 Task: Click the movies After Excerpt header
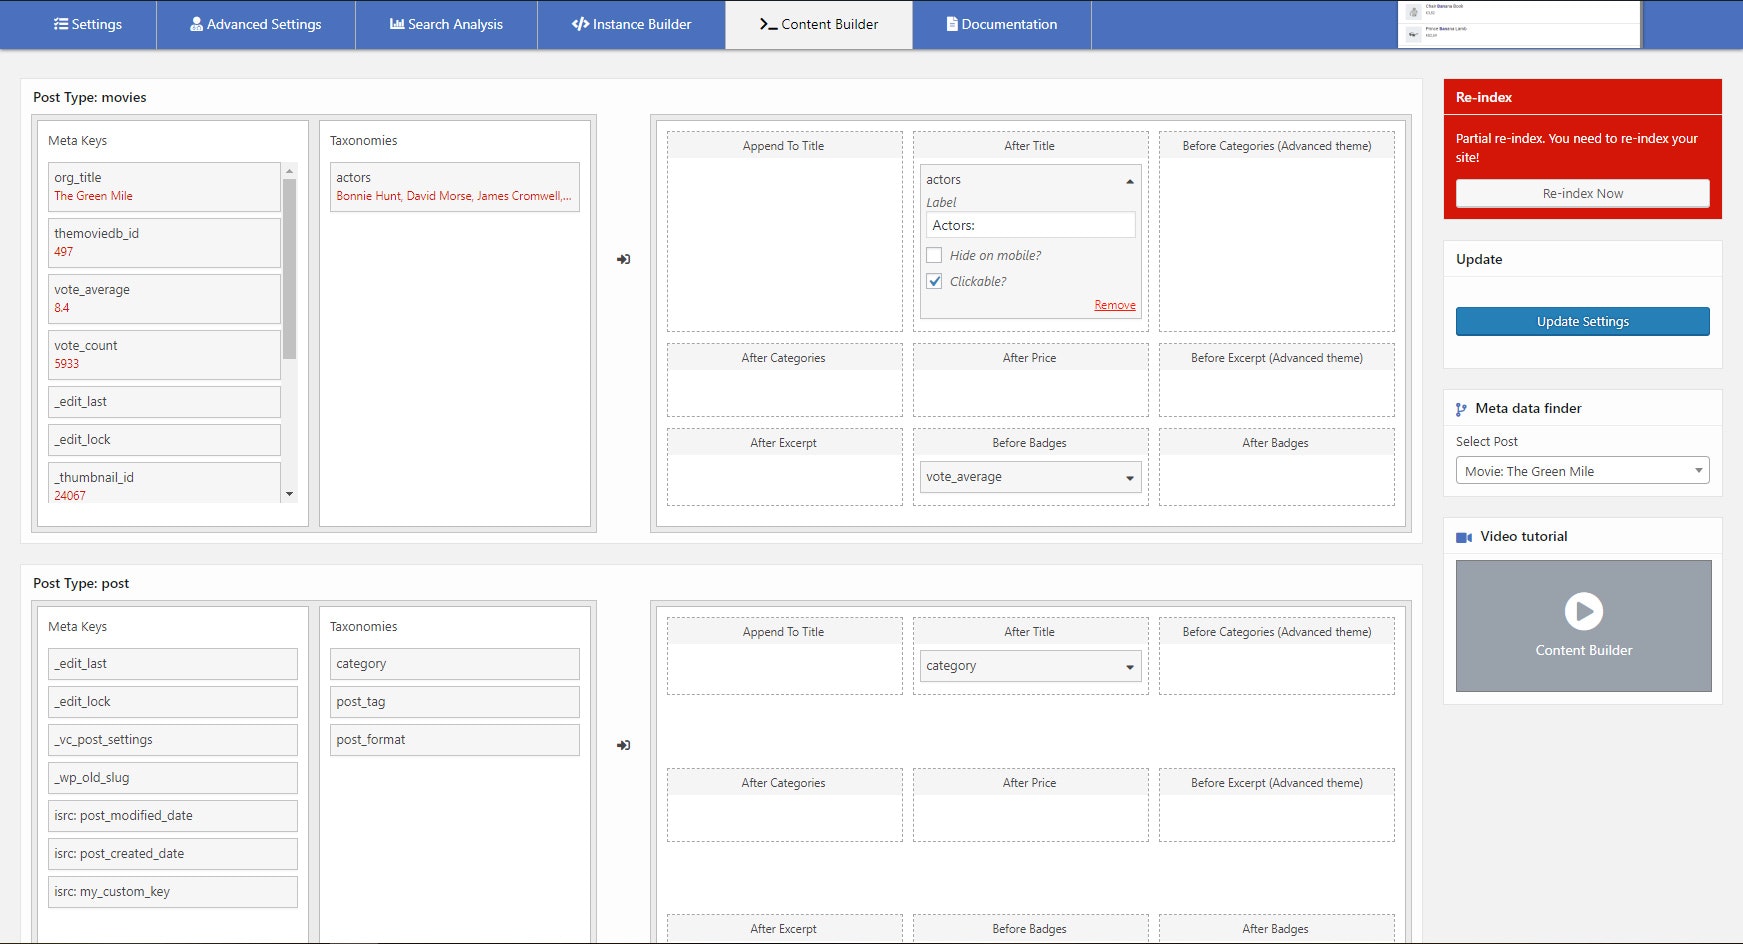784,443
